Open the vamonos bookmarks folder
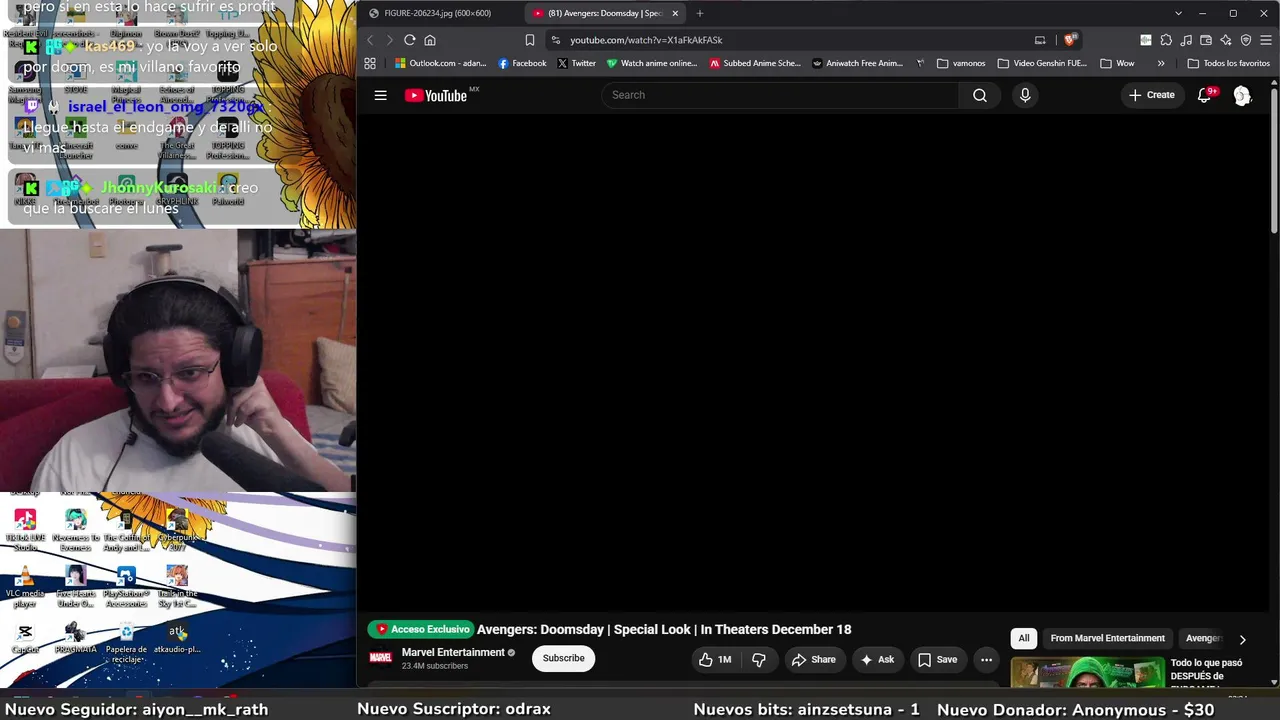This screenshot has width=1280, height=720. coord(961,63)
